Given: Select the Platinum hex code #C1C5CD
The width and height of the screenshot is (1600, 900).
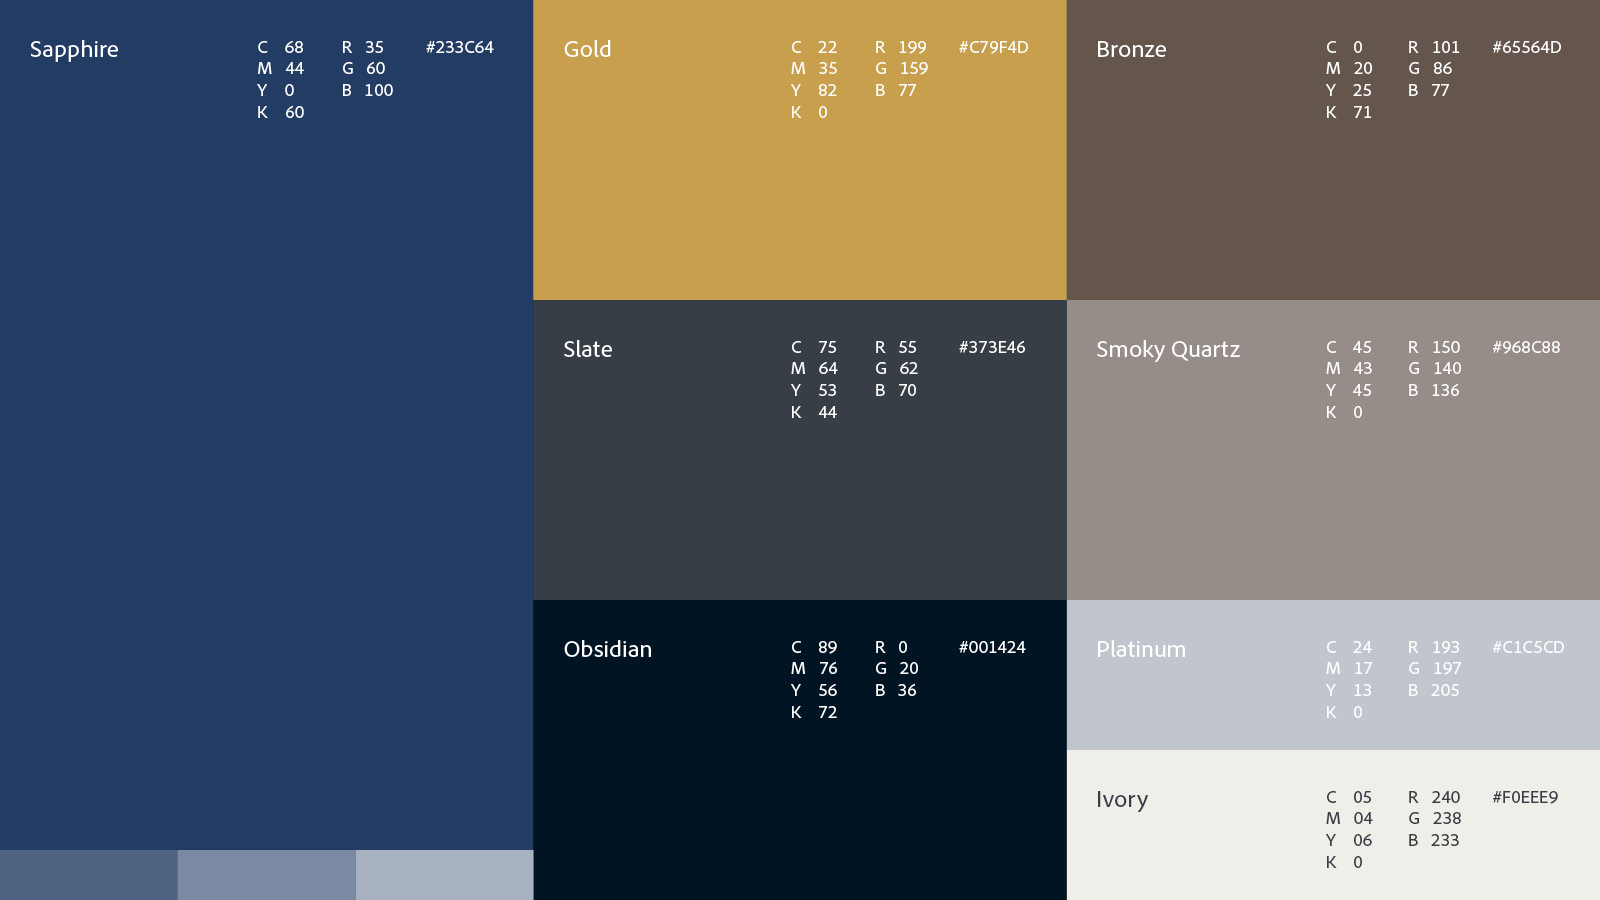Looking at the screenshot, I should 1528,647.
